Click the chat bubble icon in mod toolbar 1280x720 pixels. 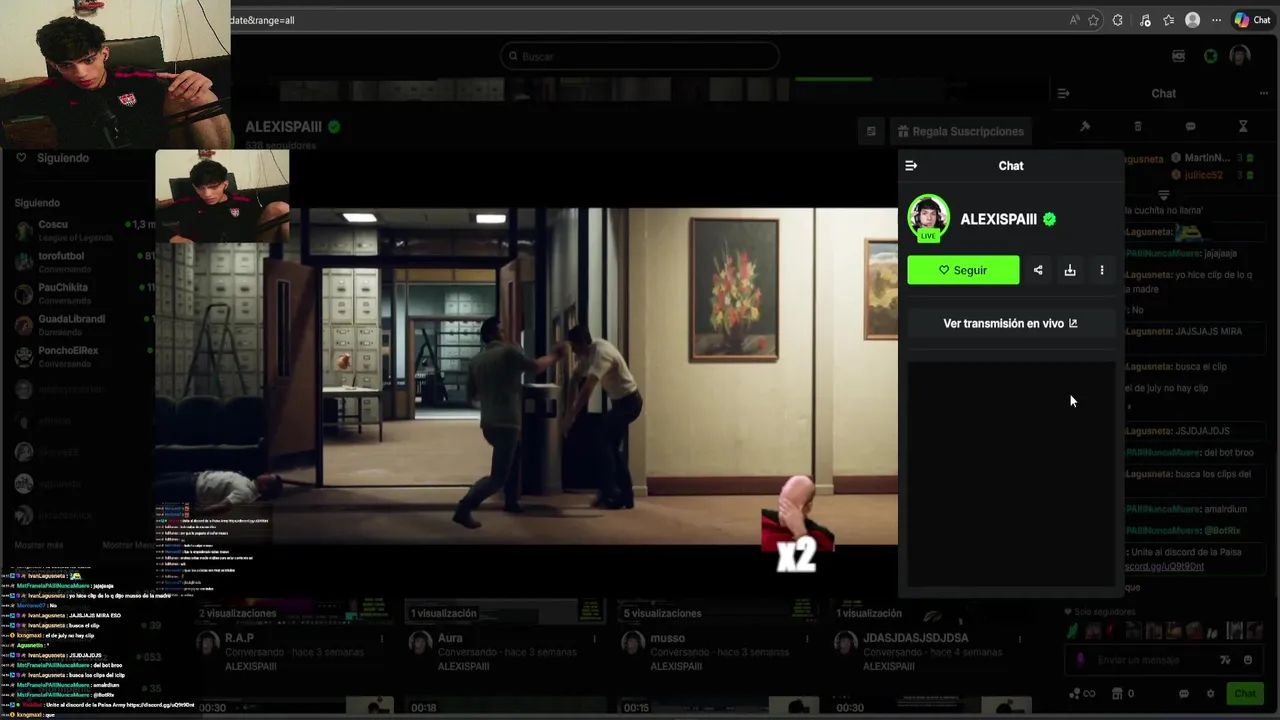pos(1190,127)
